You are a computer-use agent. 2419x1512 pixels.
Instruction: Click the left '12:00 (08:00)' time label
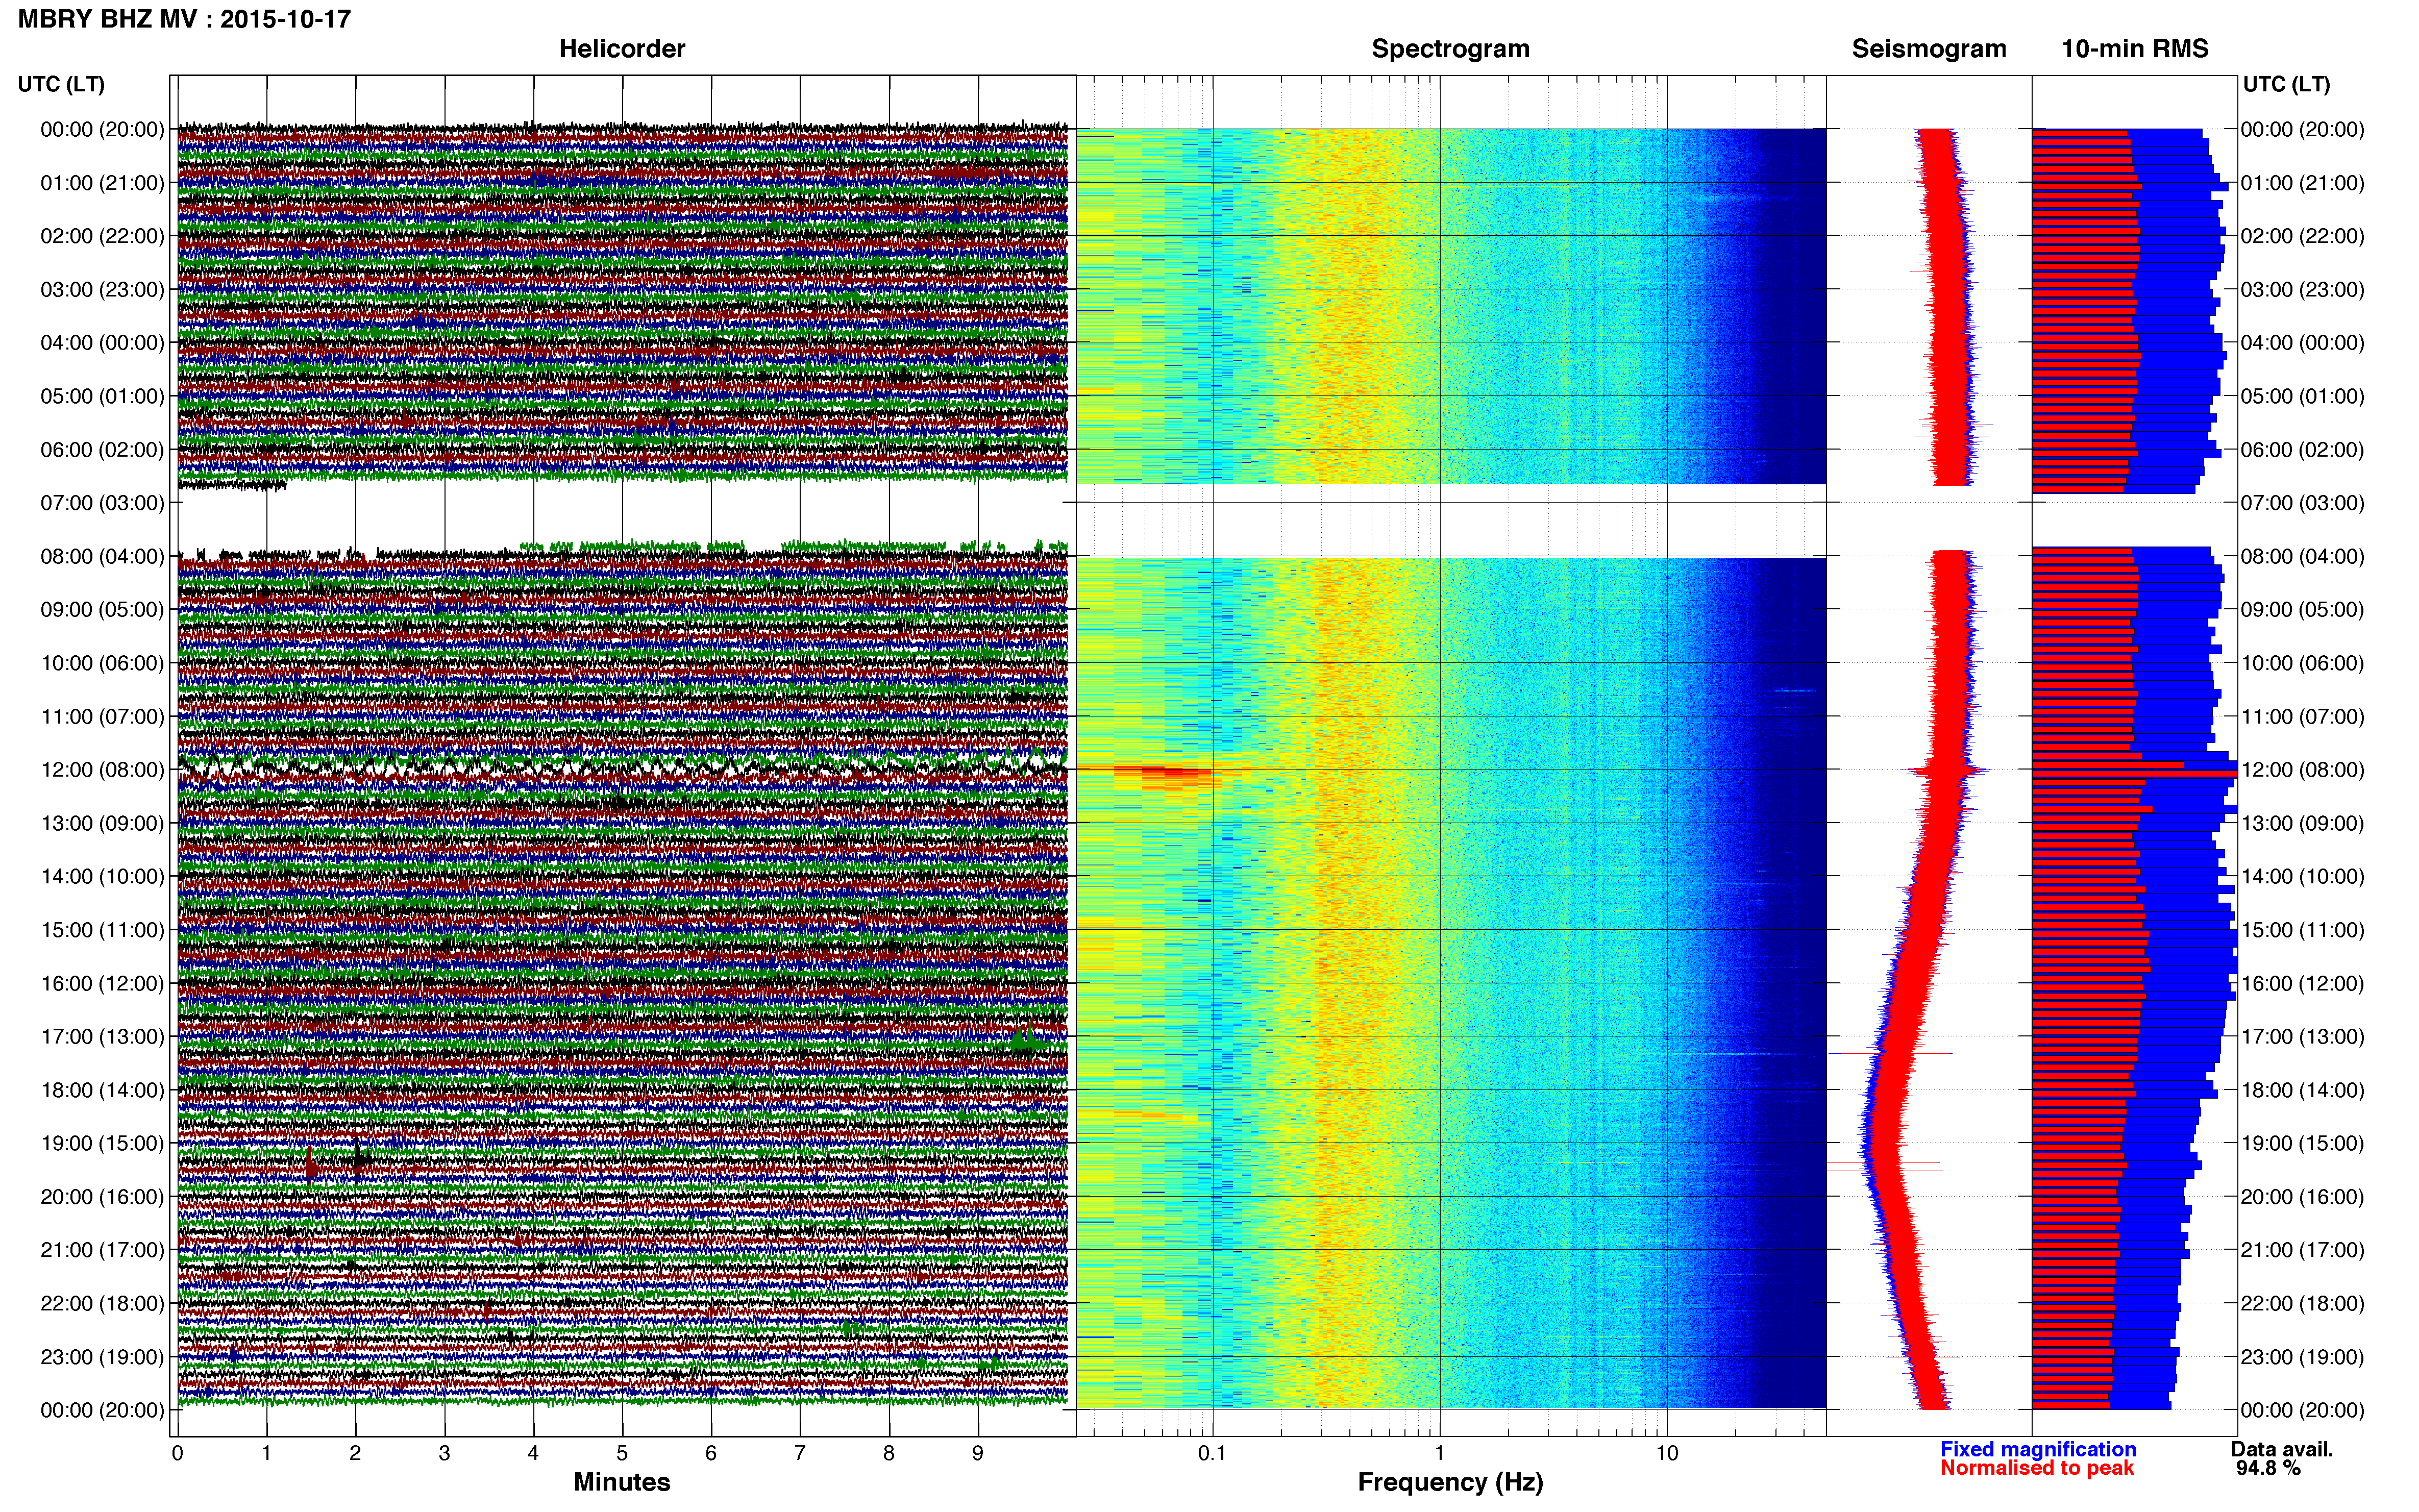click(102, 770)
